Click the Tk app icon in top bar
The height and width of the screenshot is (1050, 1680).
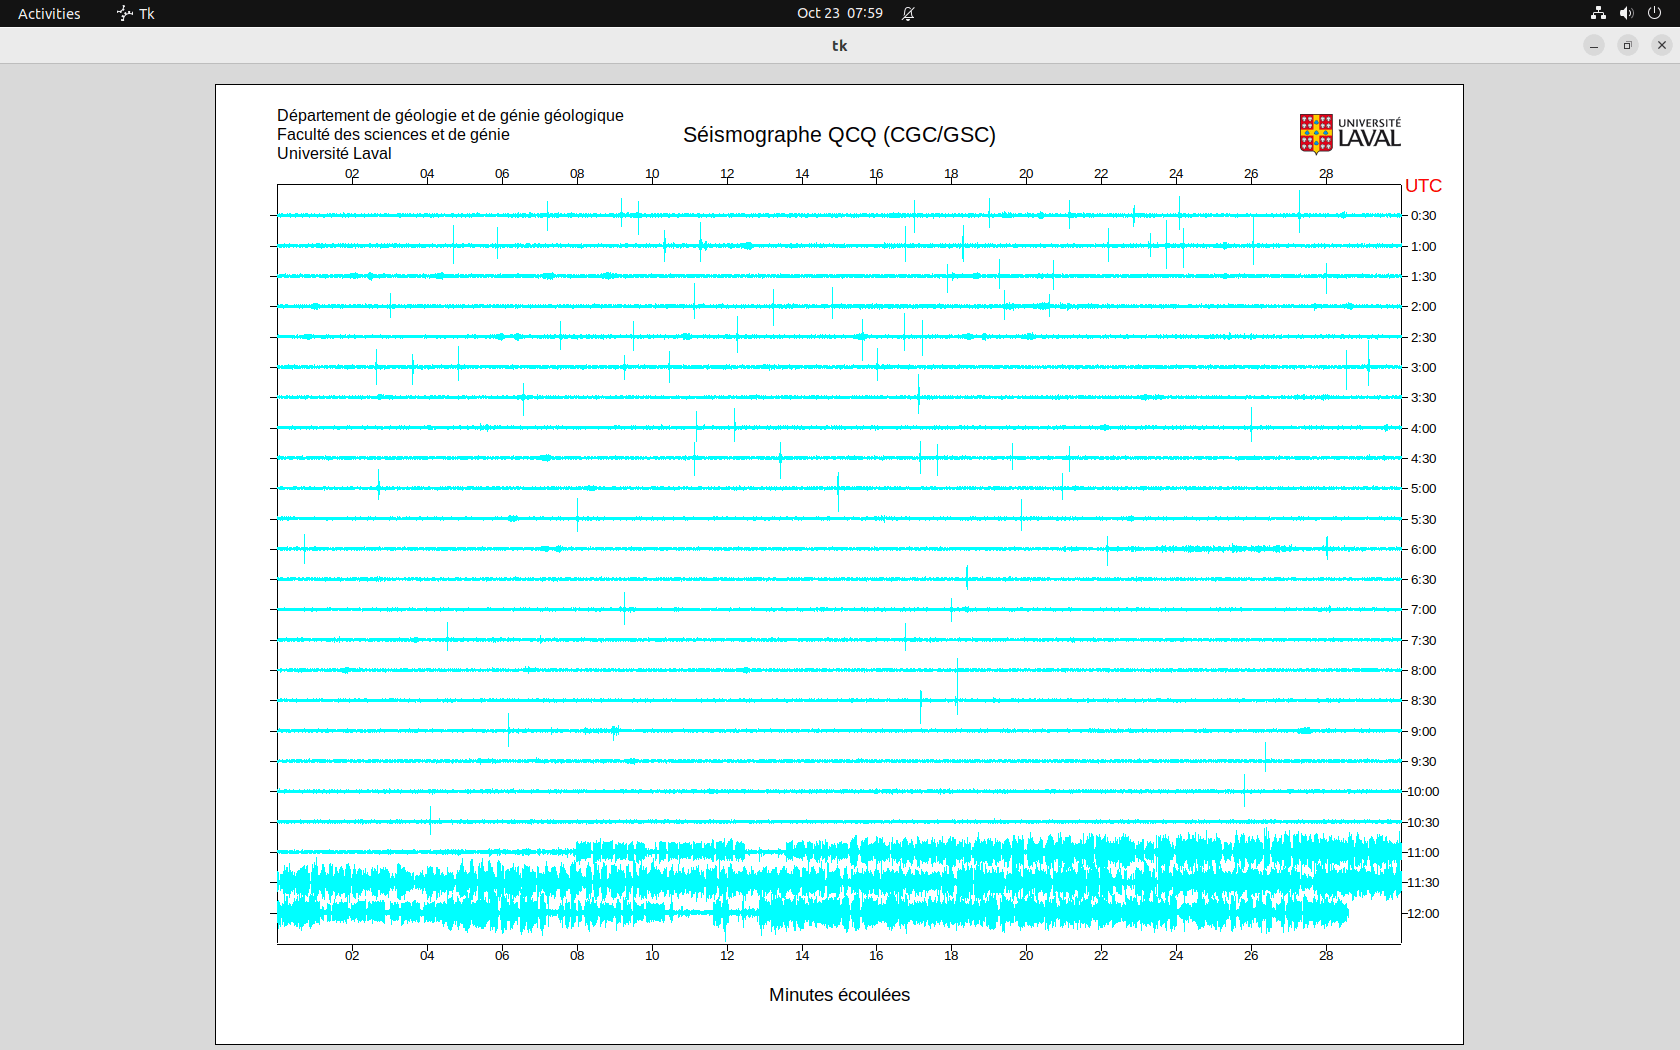[x=136, y=13]
